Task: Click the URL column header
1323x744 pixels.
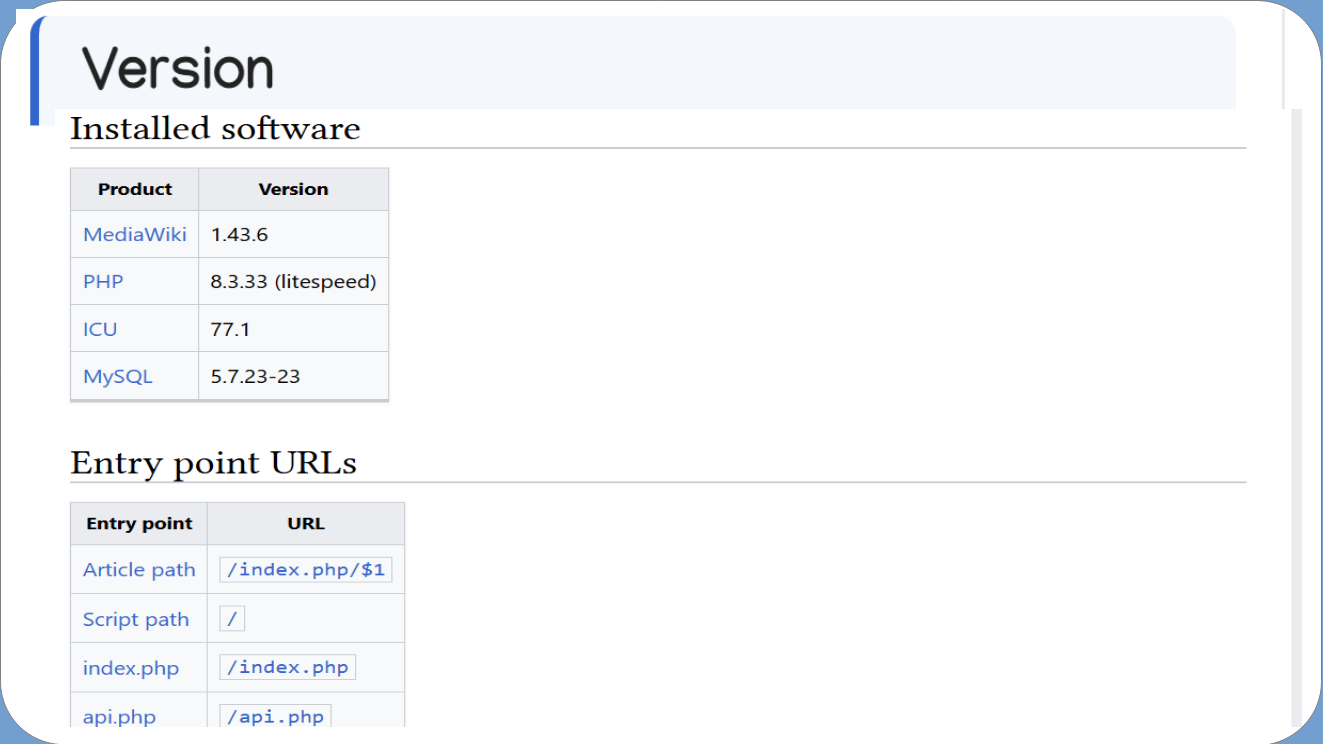Action: click(x=306, y=523)
